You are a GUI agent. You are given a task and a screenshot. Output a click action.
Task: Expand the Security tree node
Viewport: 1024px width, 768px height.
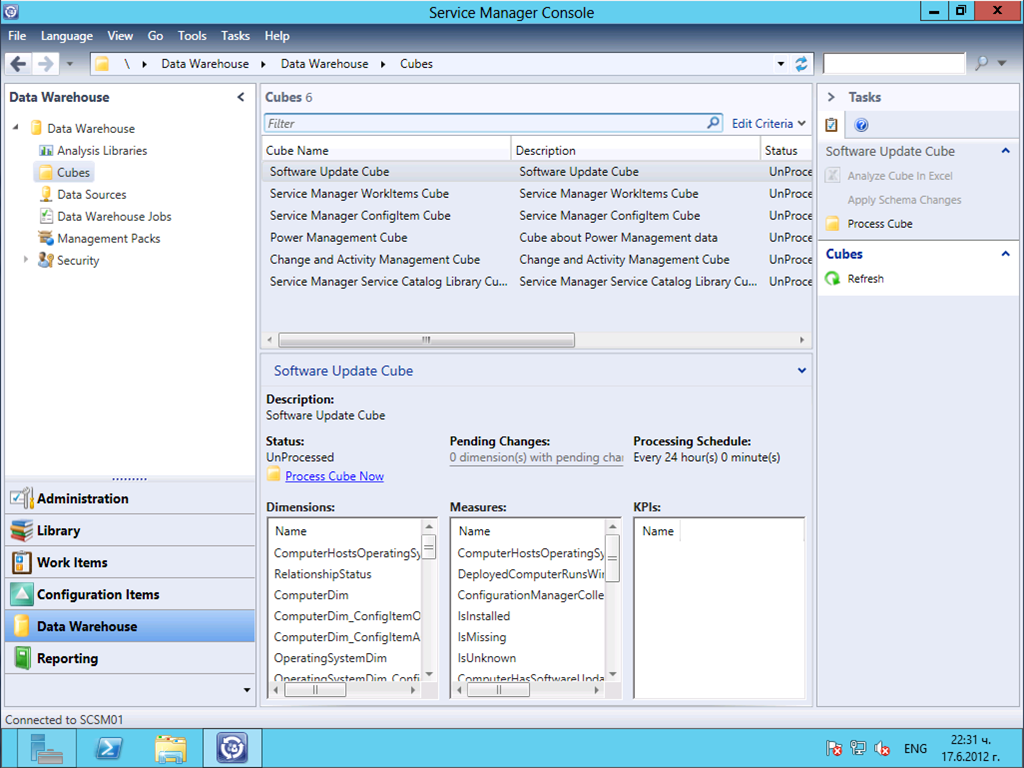pos(27,260)
